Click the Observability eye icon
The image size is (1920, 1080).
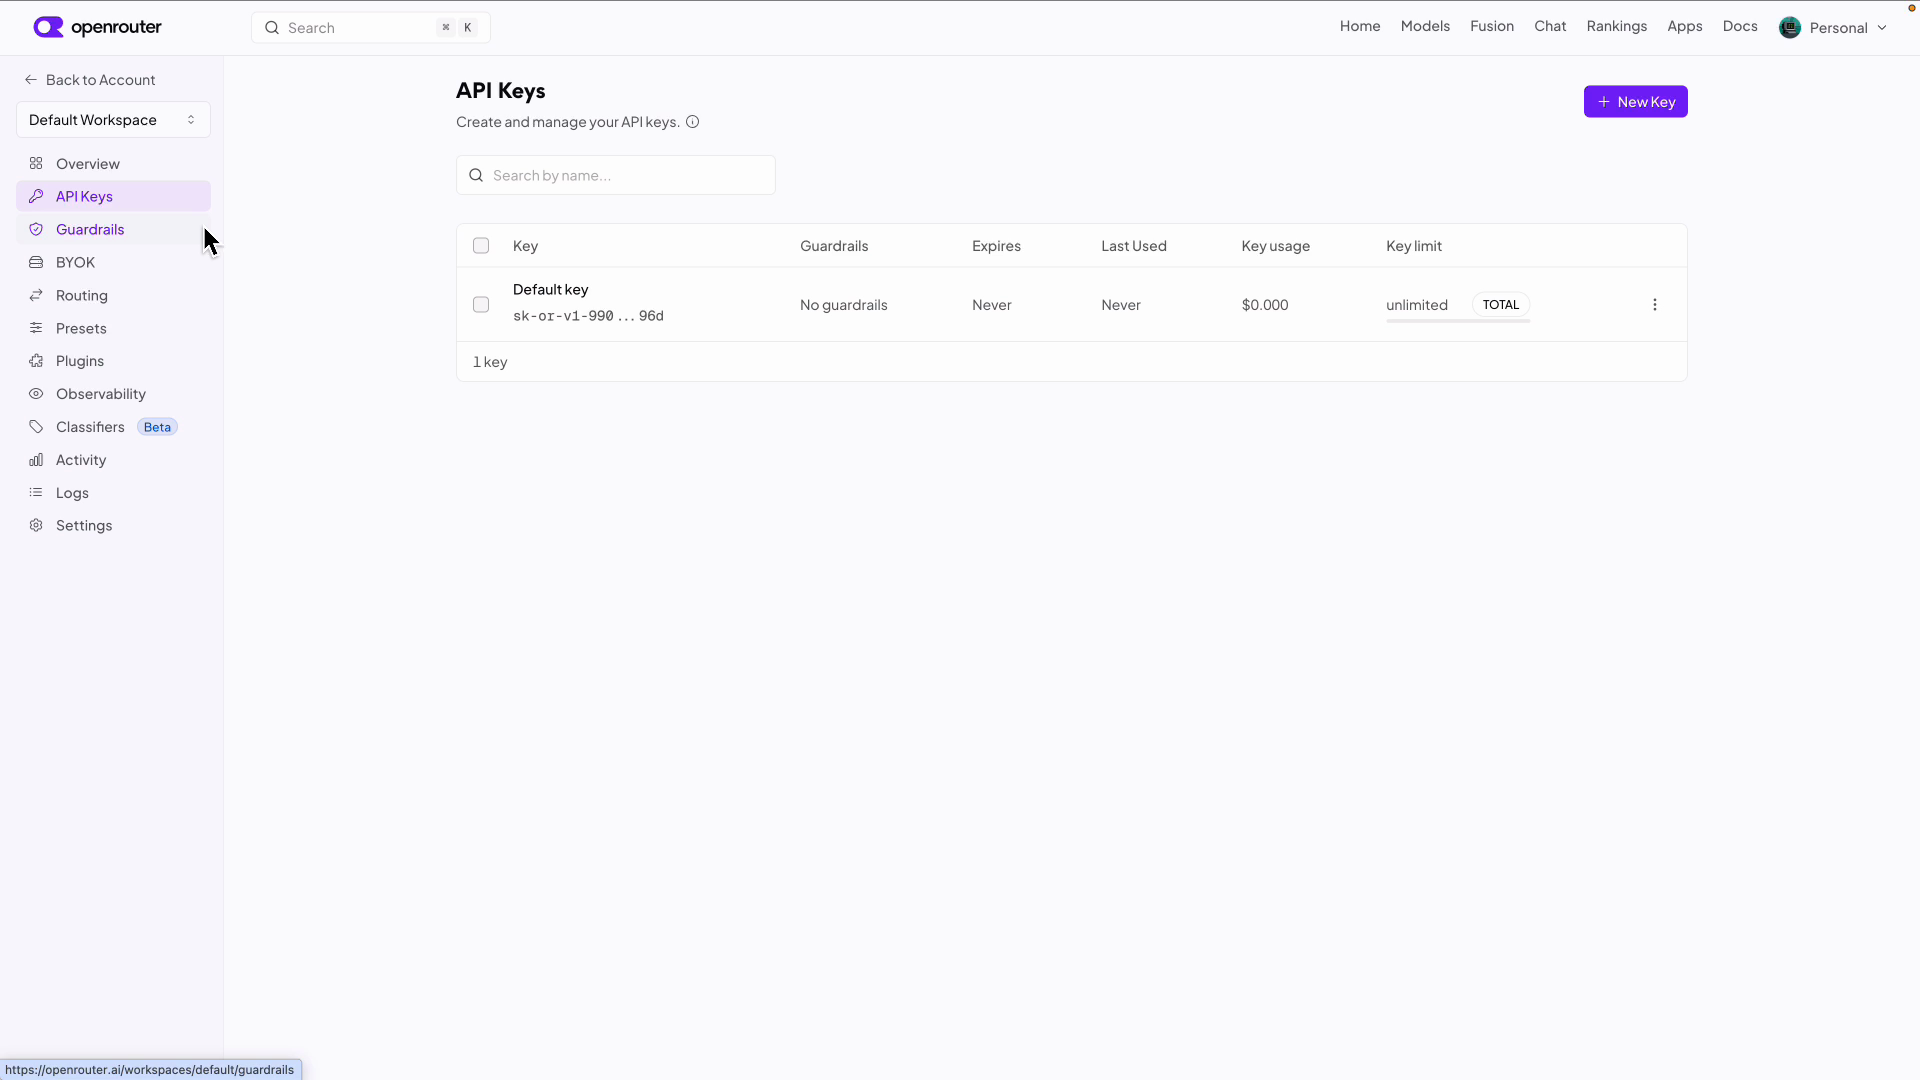point(36,394)
